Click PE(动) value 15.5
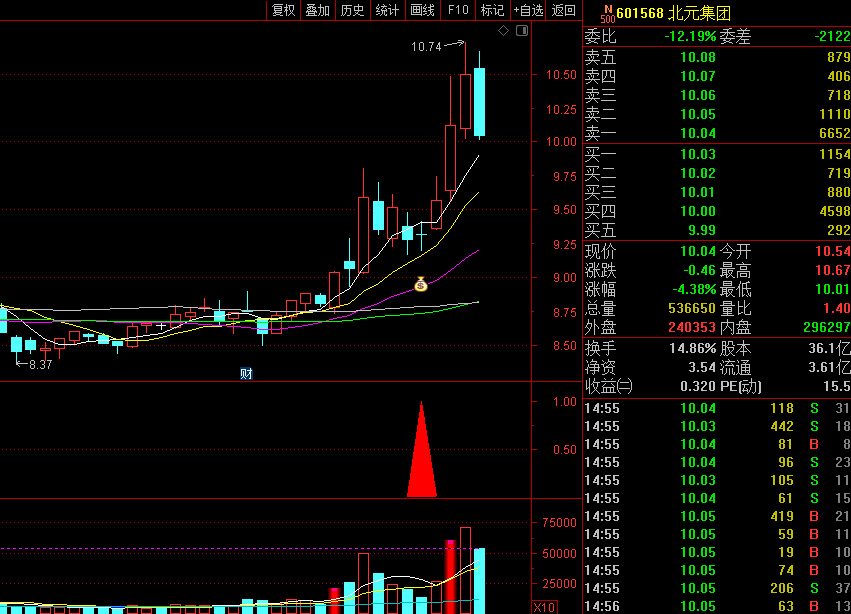The height and width of the screenshot is (614, 851). 839,386
